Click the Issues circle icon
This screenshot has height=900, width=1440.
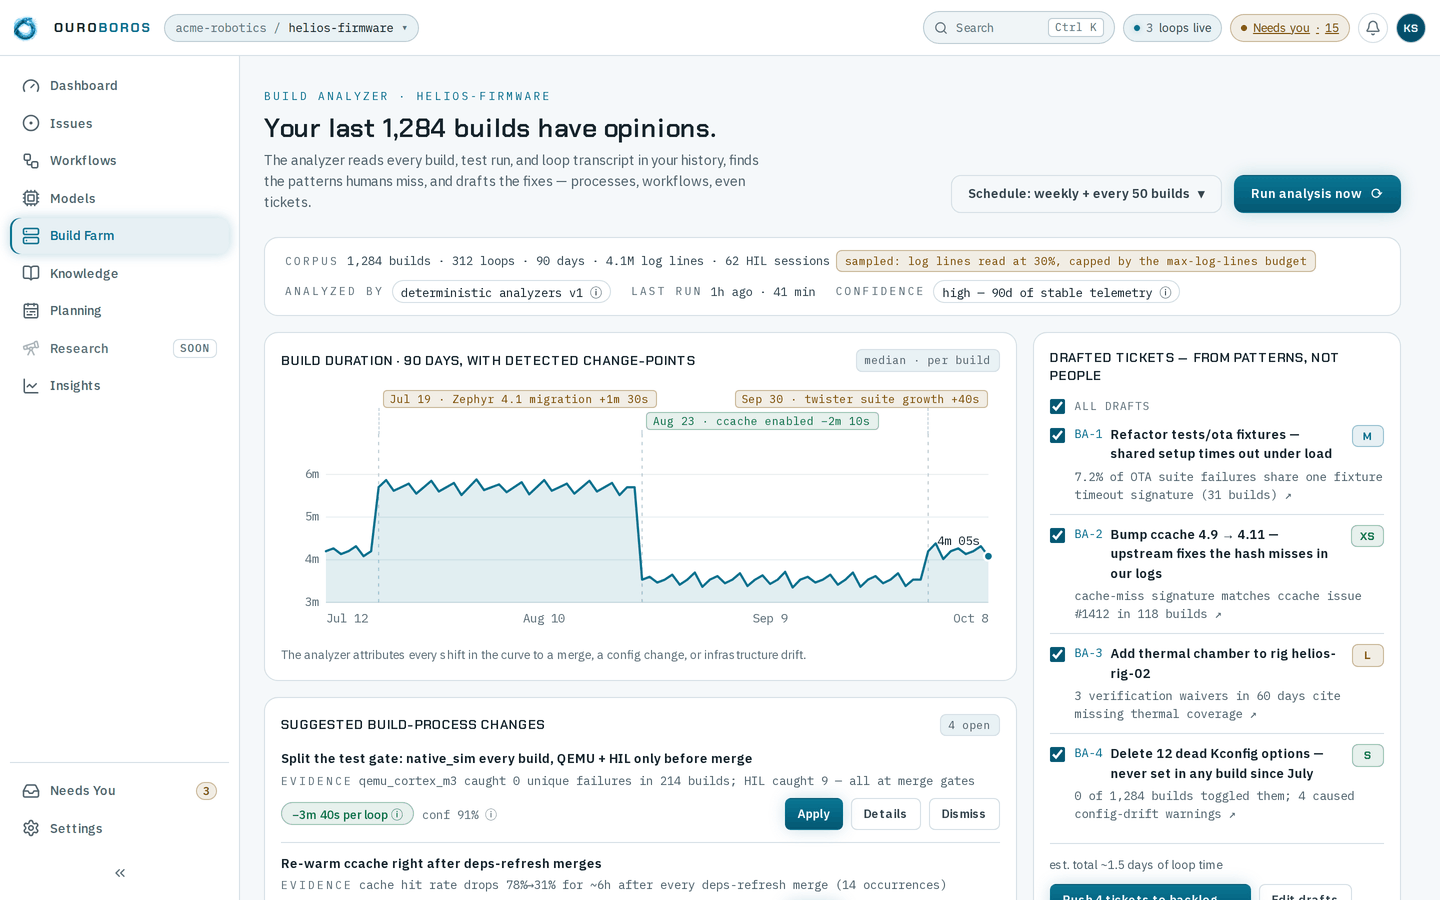coord(31,123)
